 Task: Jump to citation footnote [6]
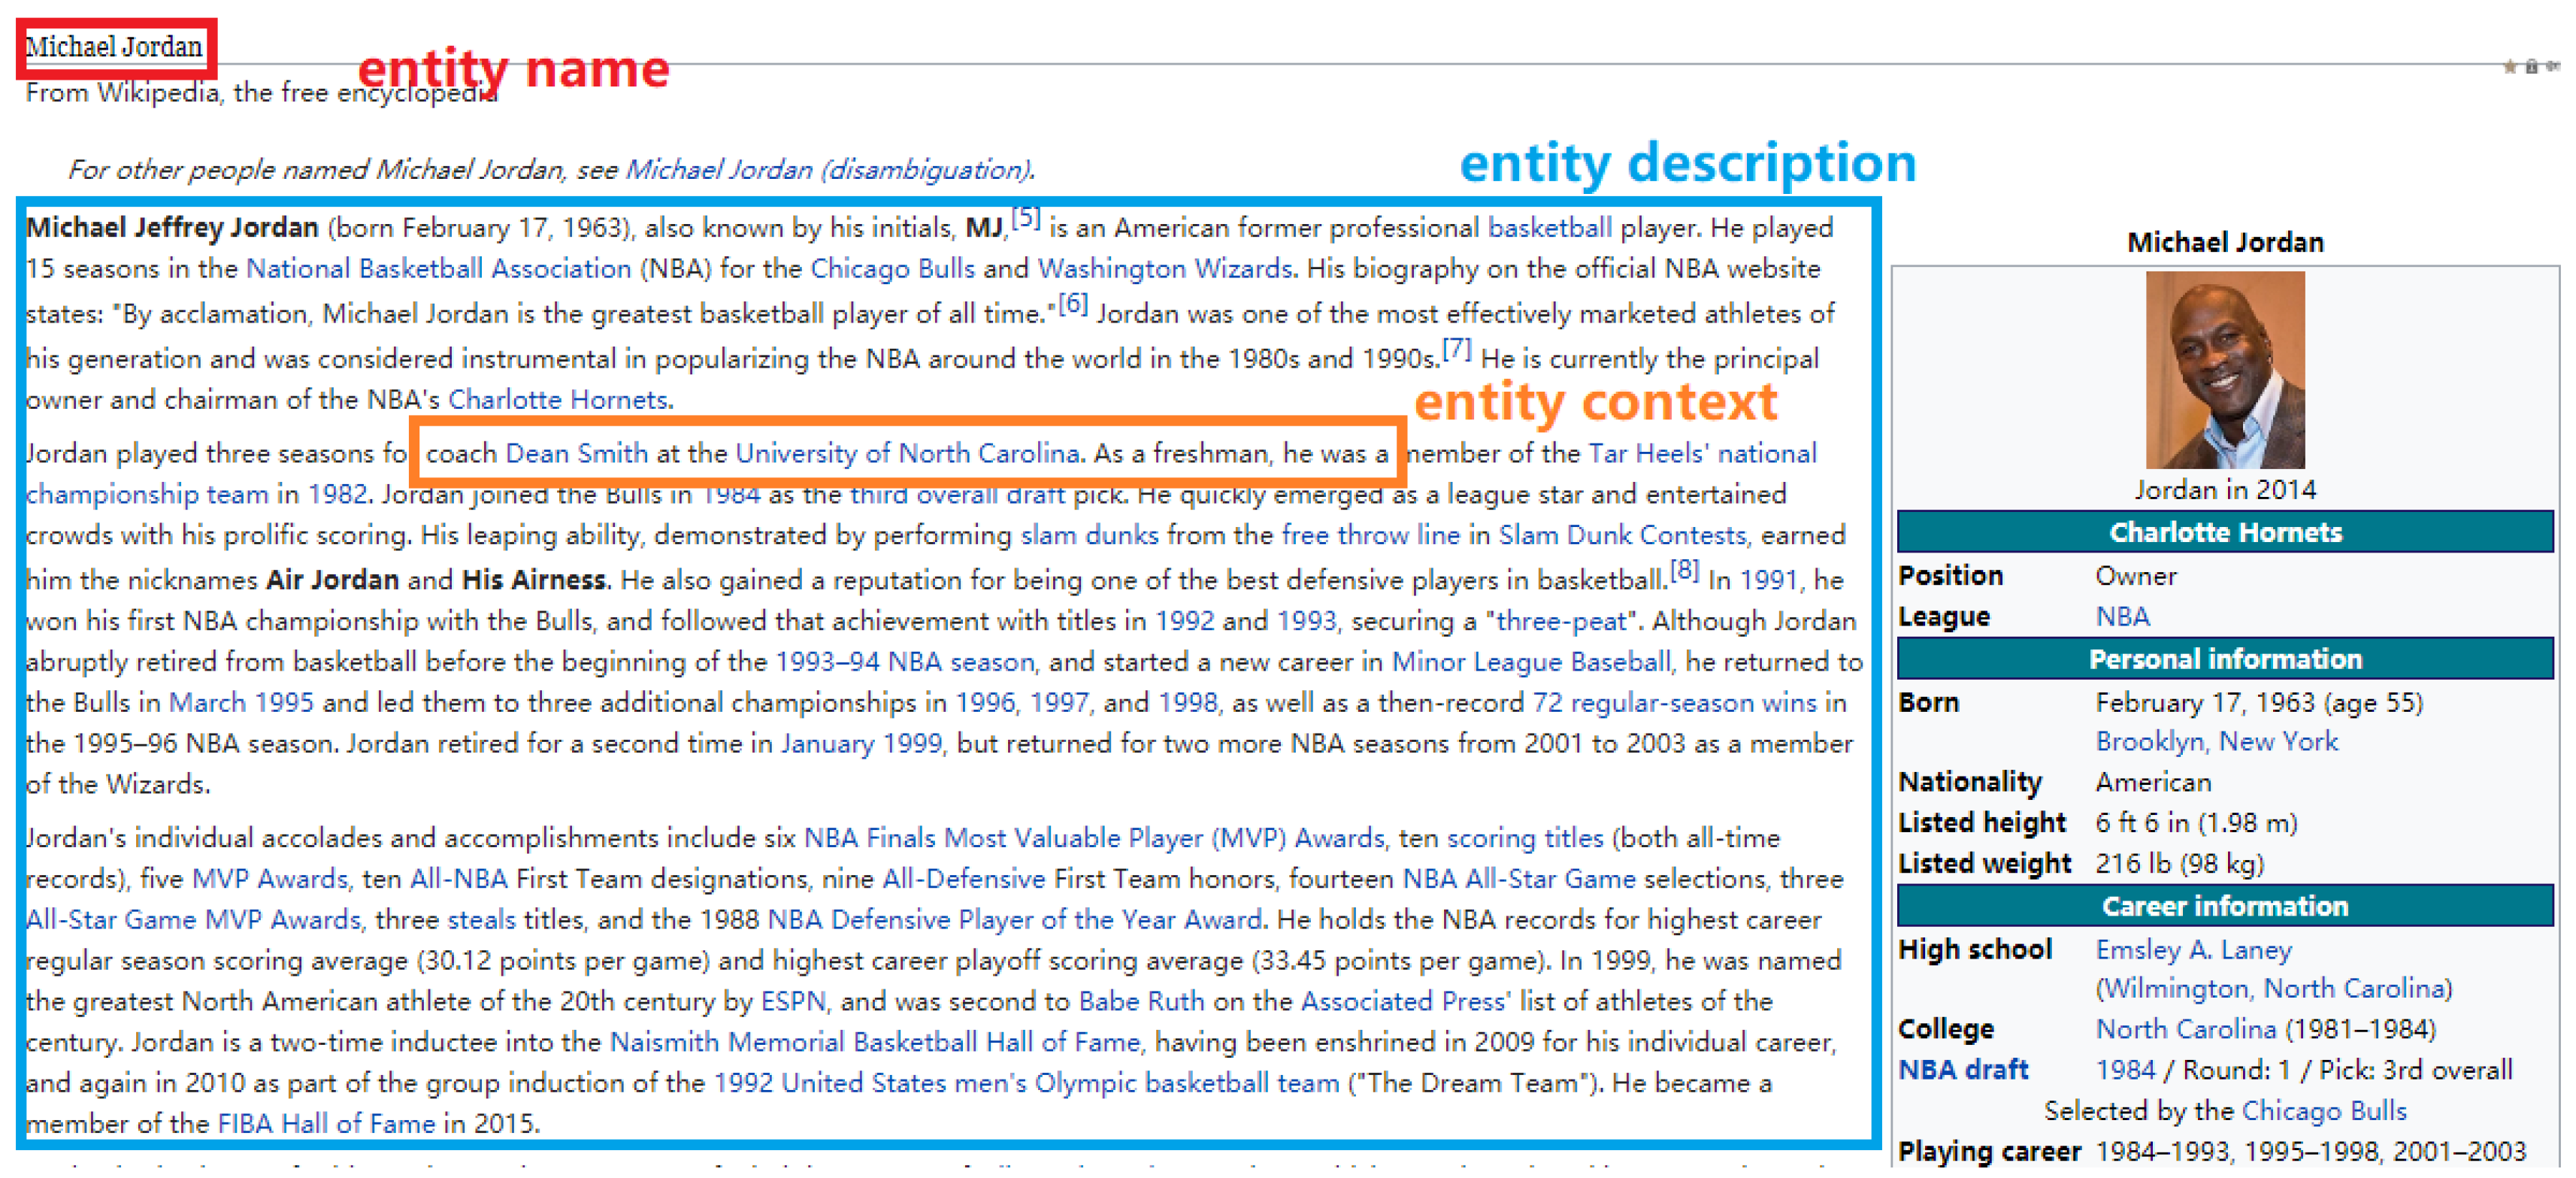[x=1073, y=303]
